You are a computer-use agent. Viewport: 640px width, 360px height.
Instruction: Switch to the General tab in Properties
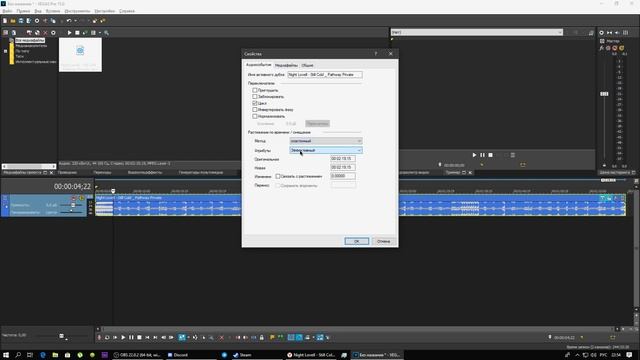[307, 65]
